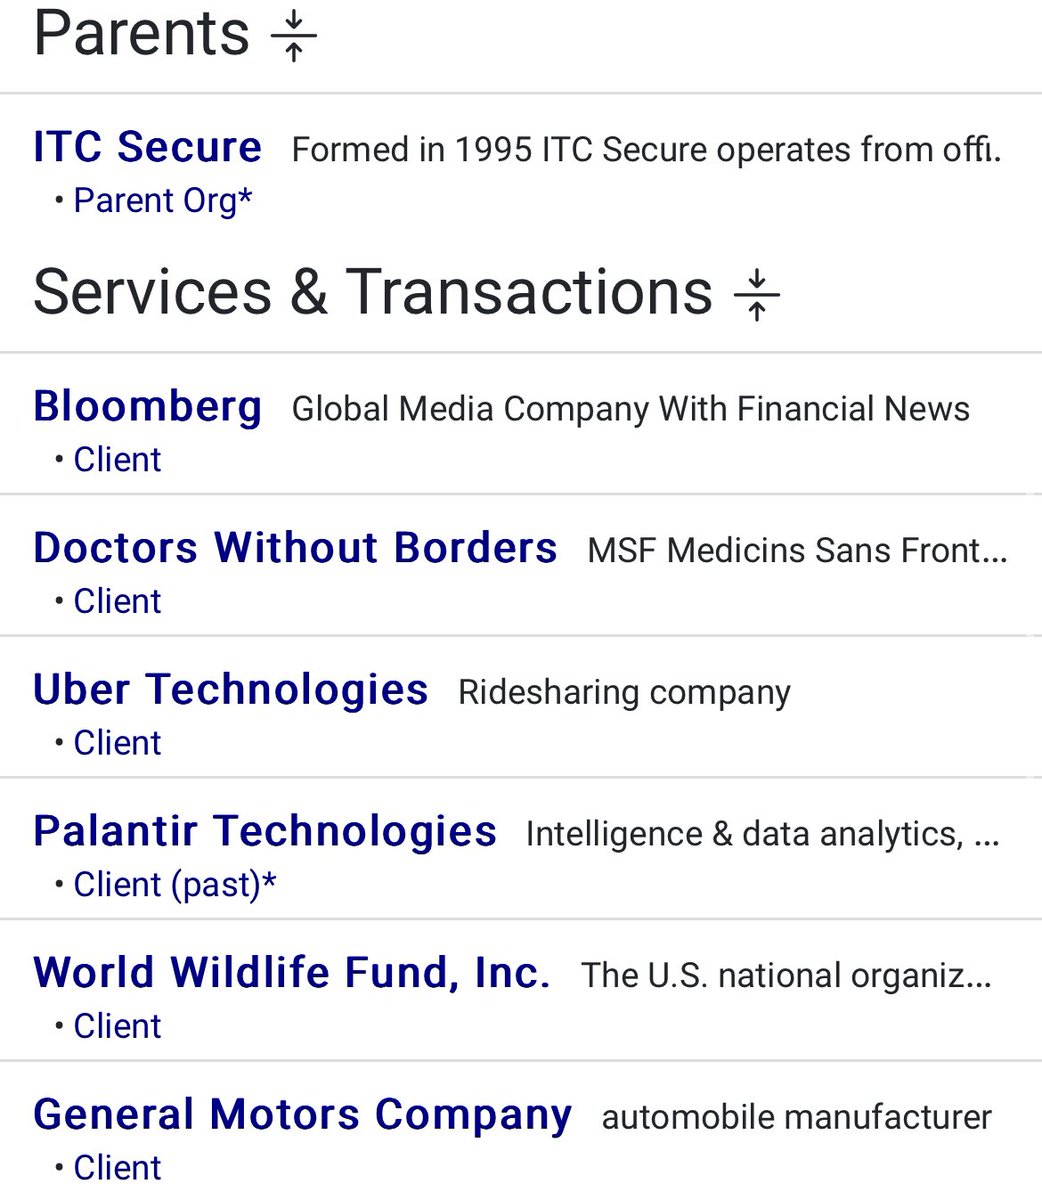Click Client label under World Wildlife Fund
Screen dimensions: 1042x1200
(117, 1027)
